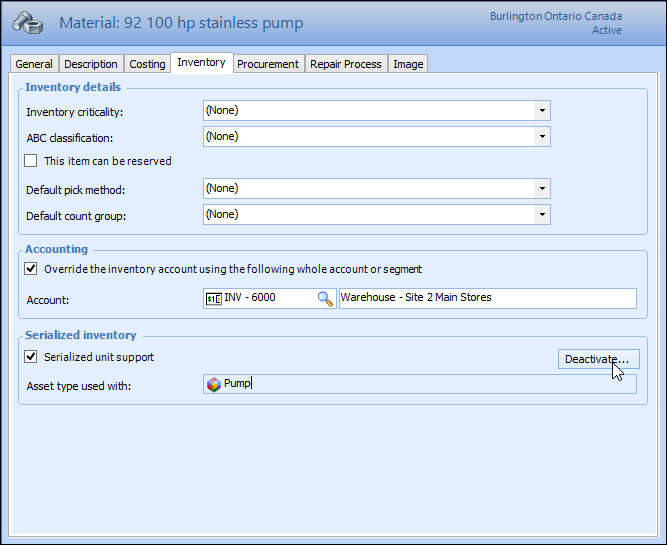Click the magnifier lookup icon beside the account

(325, 298)
